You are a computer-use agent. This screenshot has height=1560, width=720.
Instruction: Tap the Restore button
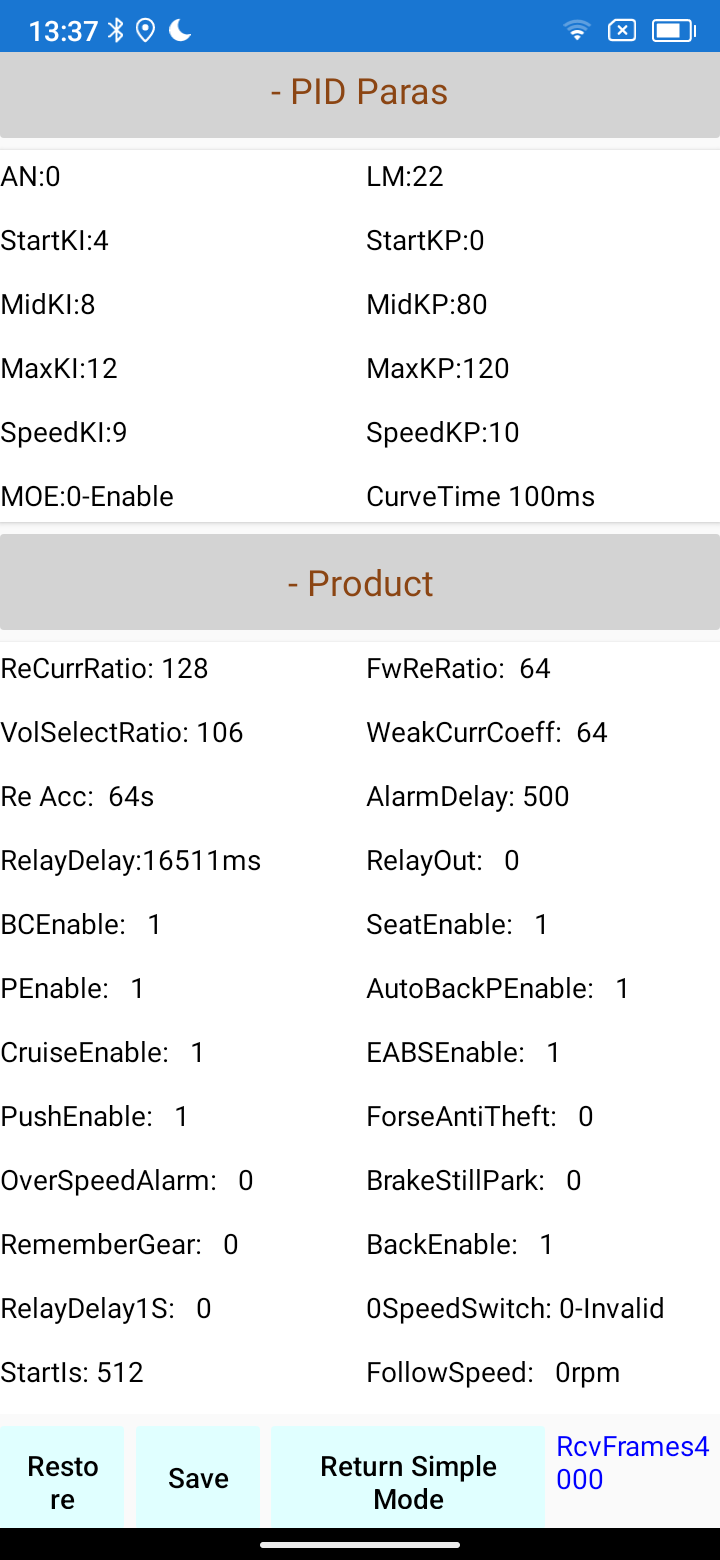tap(62, 1482)
